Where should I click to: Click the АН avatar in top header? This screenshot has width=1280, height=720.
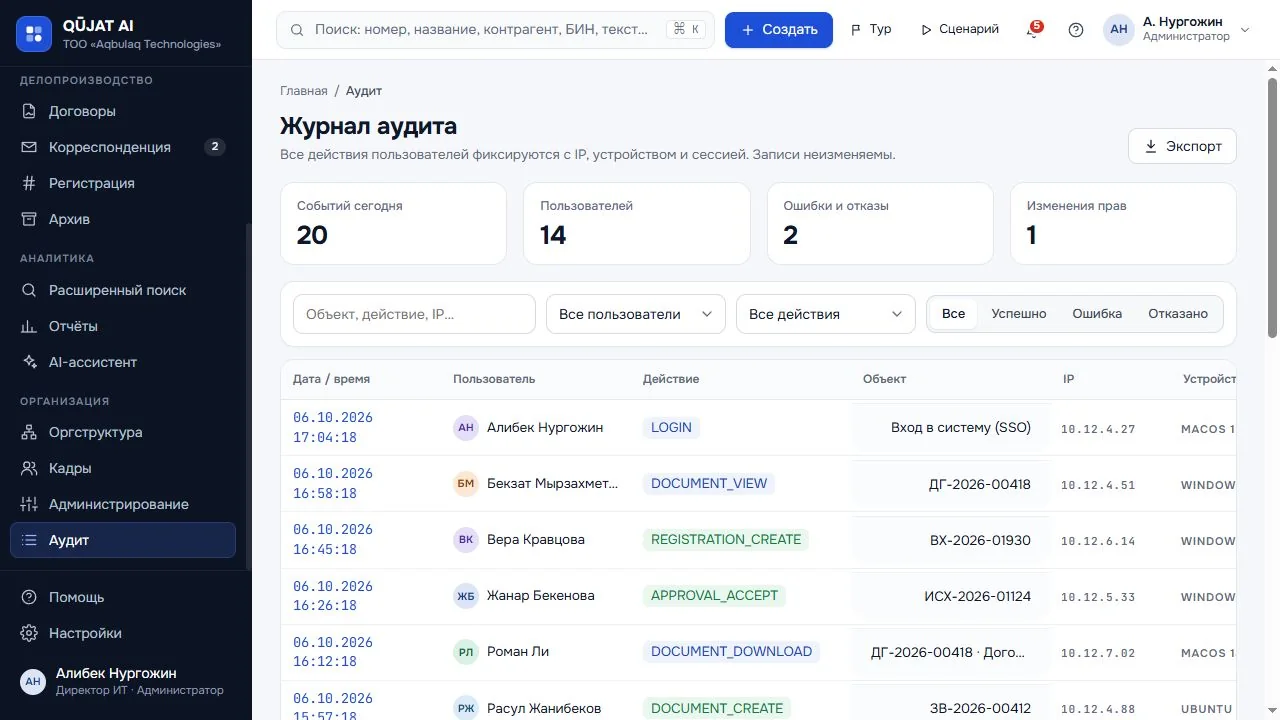tap(1119, 30)
